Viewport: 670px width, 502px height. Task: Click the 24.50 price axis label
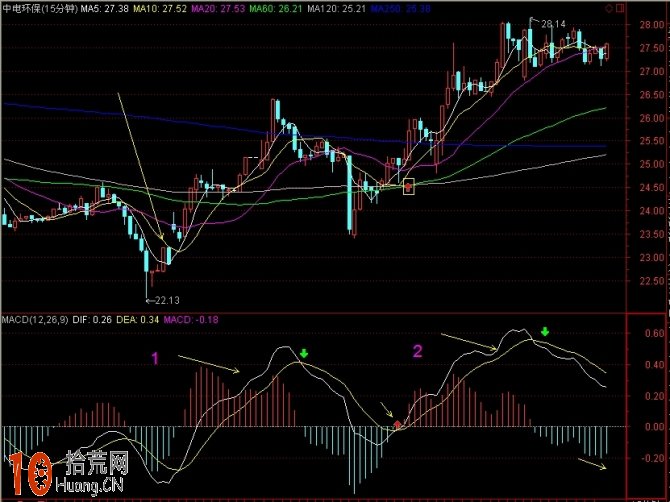pos(652,188)
